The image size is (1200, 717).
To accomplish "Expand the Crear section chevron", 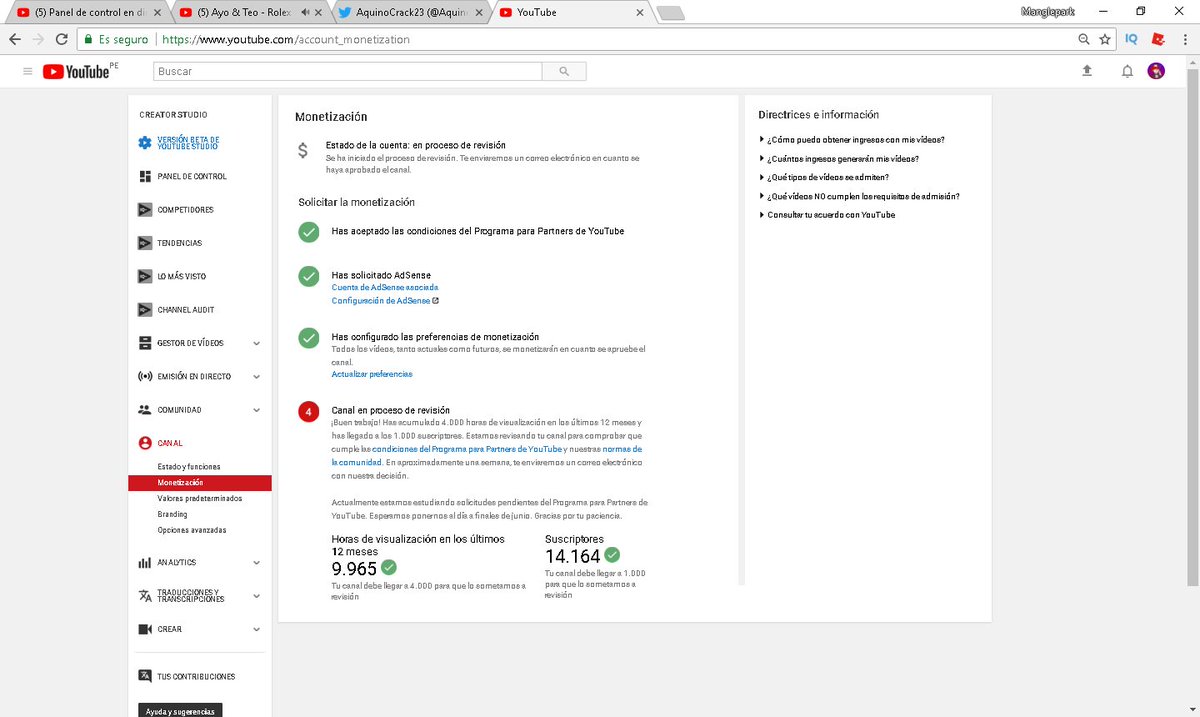I will coord(256,629).
